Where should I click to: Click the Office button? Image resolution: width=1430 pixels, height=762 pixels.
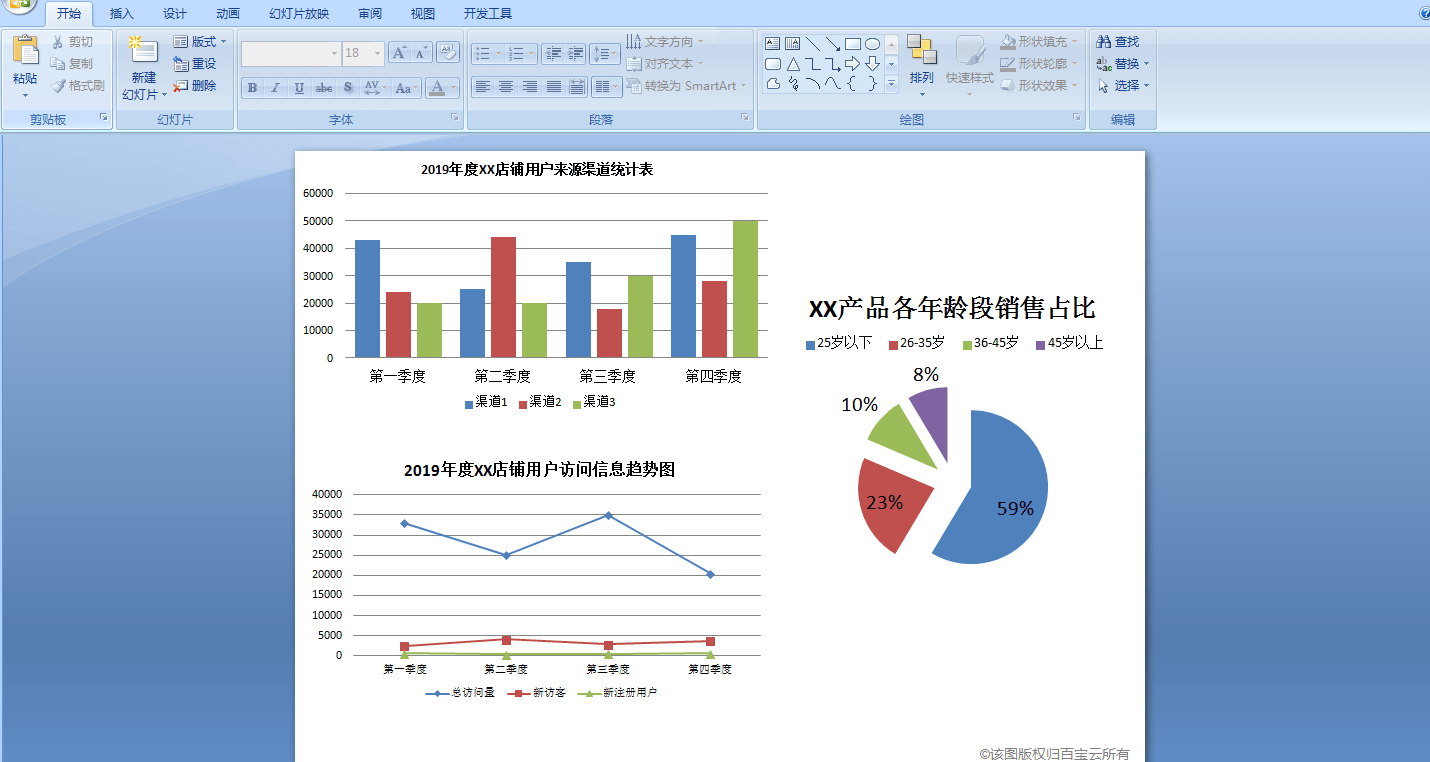[18, 6]
